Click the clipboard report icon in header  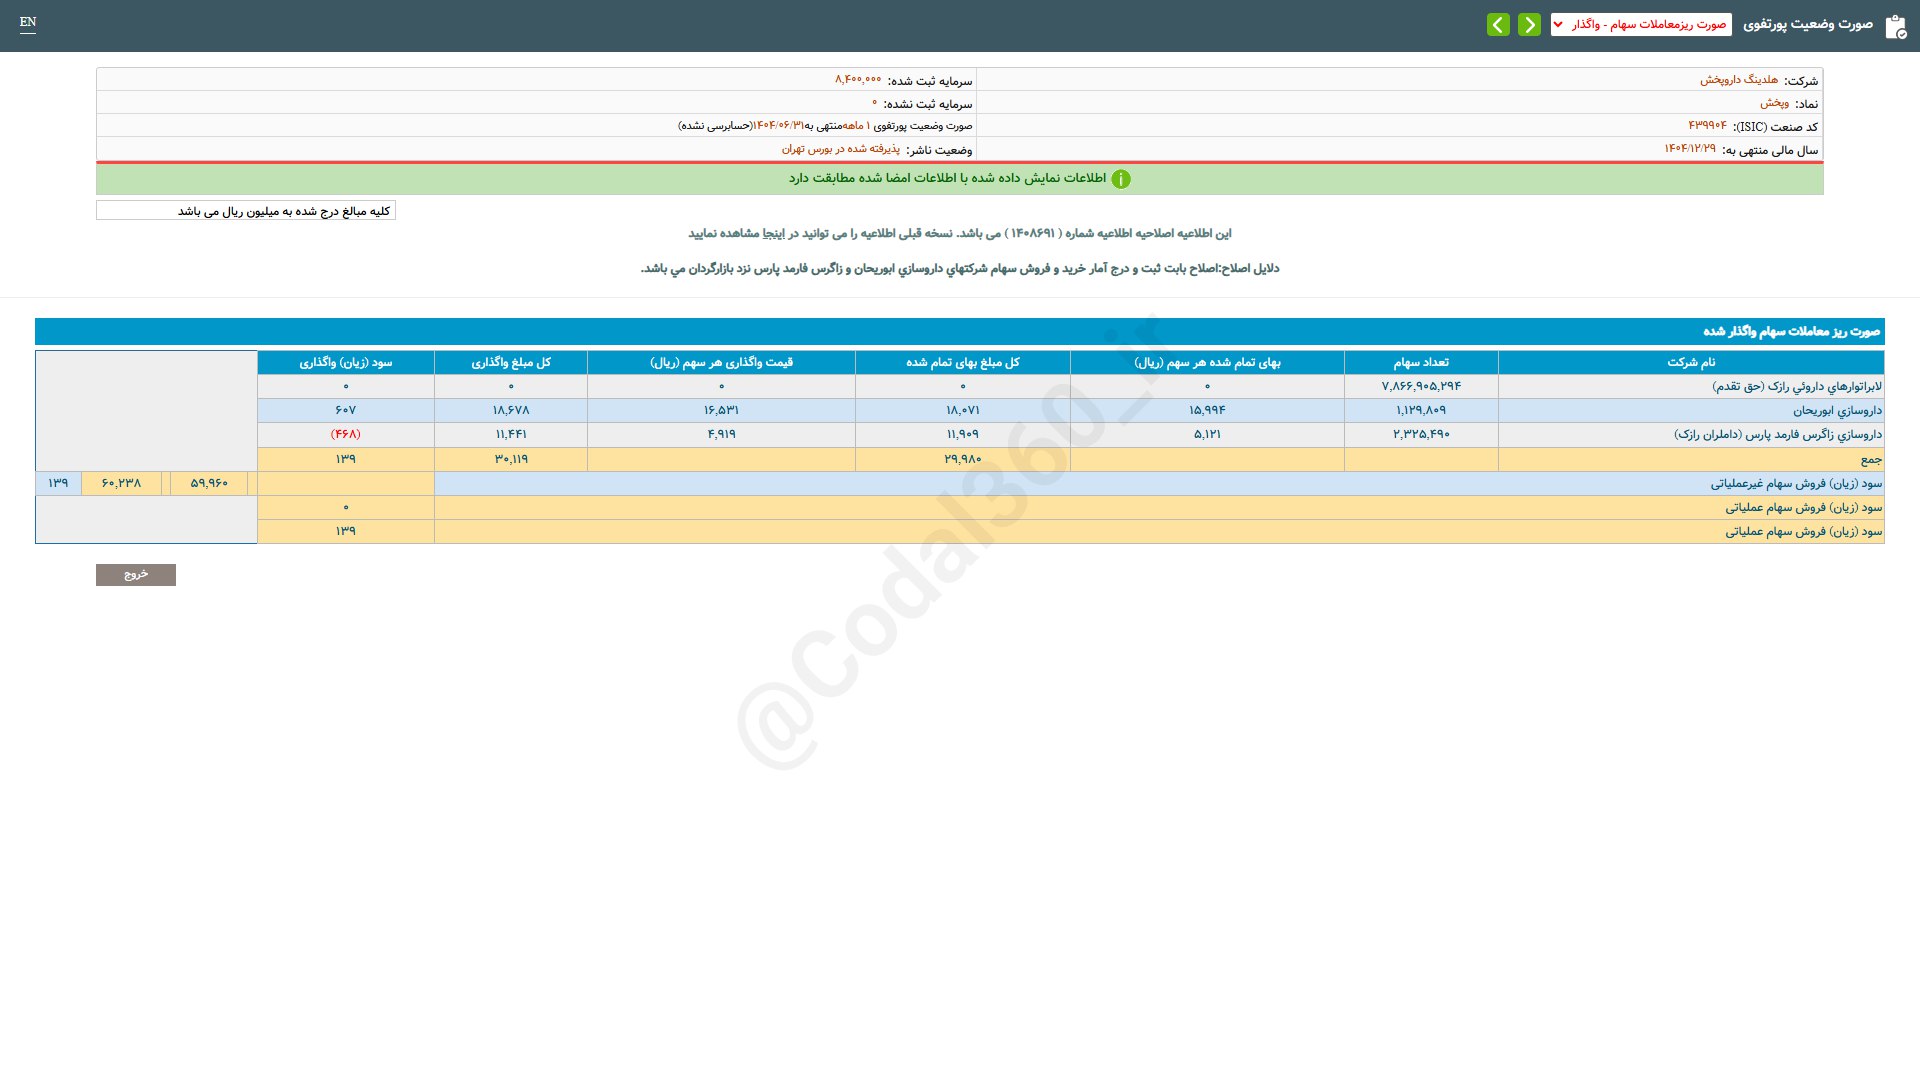pos(1895,27)
